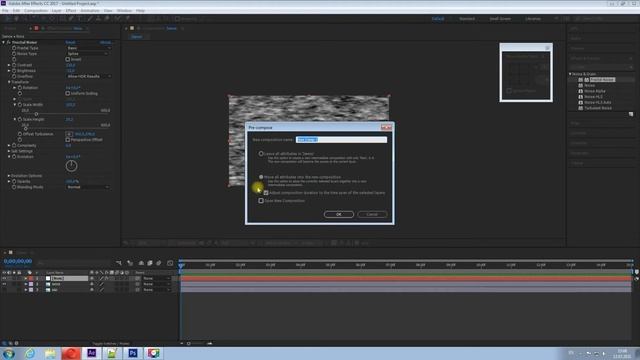This screenshot has width=640, height=360.
Task: Open the Window menu
Action: [x=124, y=11]
